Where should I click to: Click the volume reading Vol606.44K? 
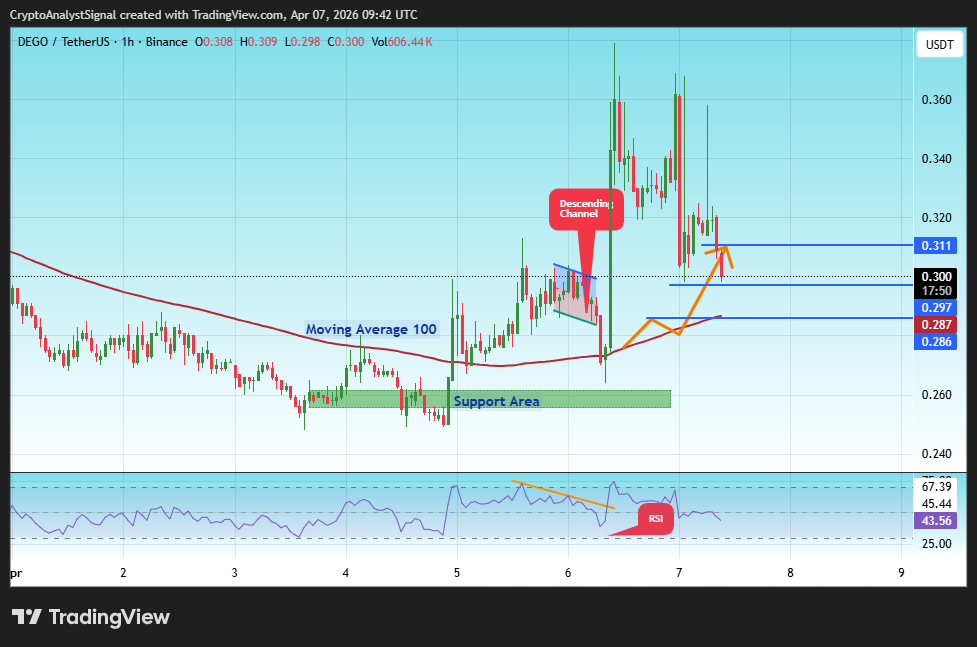click(x=402, y=42)
